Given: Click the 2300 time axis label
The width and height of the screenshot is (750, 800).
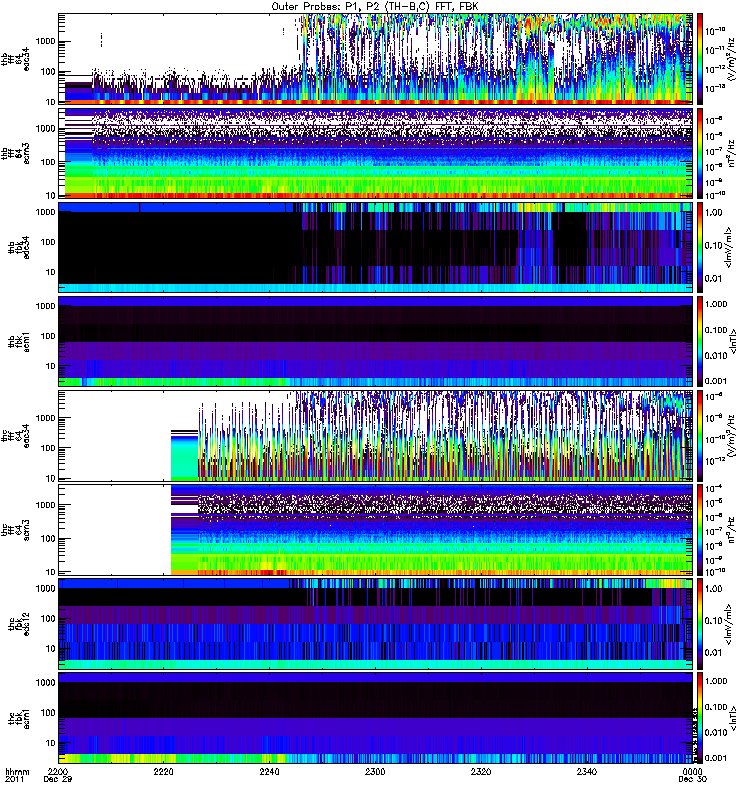Looking at the screenshot, I should [375, 772].
